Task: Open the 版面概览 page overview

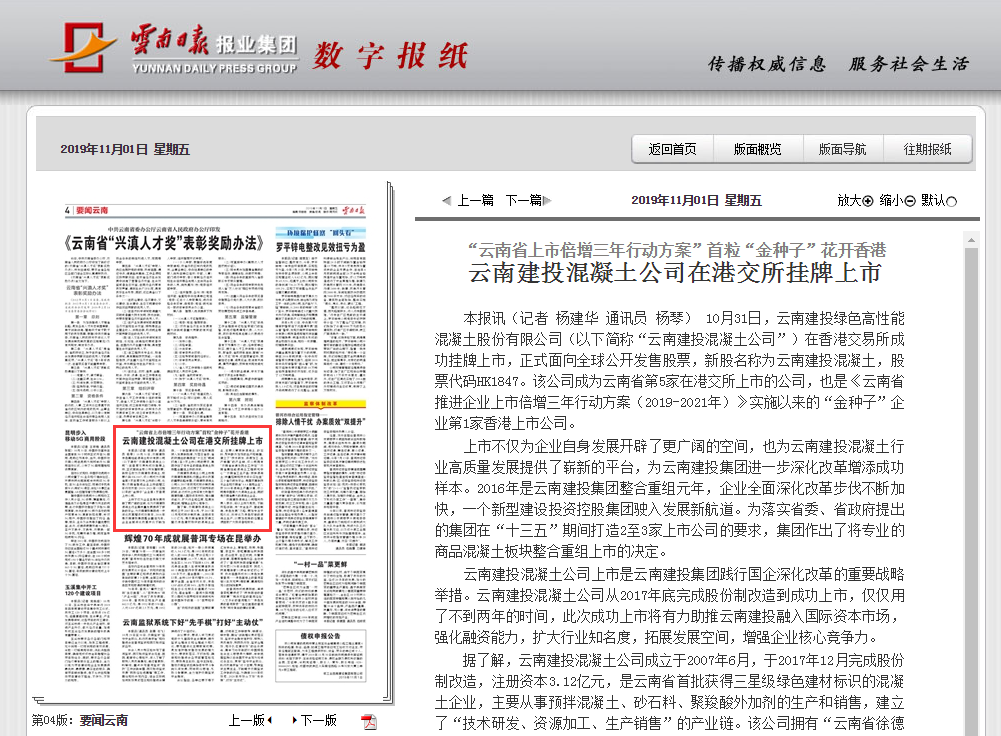Action: point(761,148)
